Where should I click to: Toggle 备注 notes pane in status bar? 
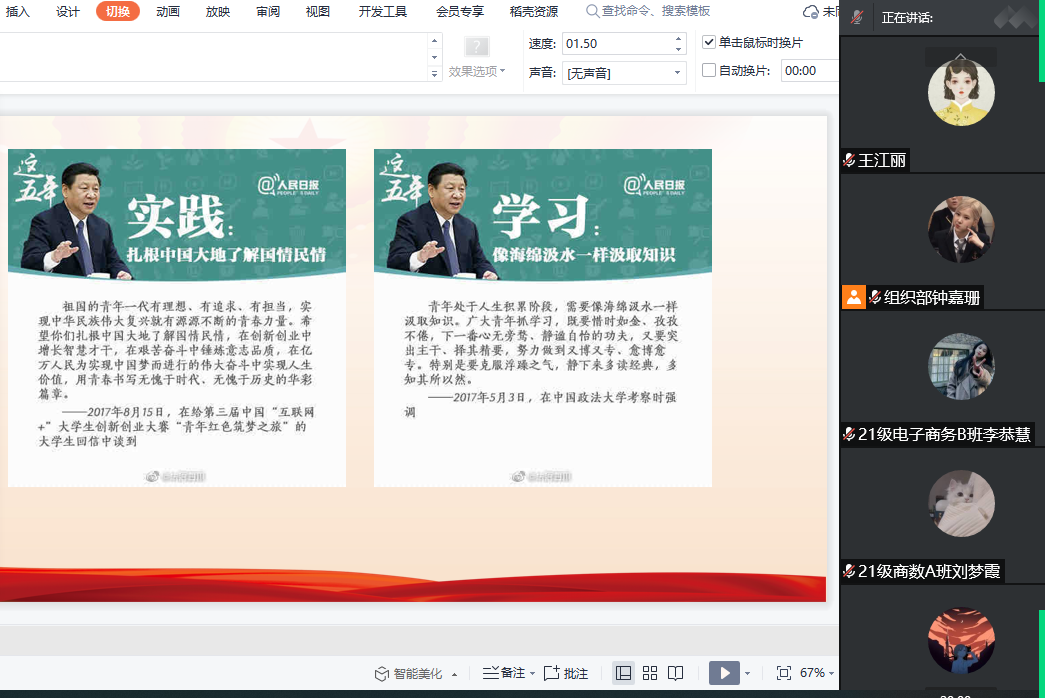(x=490, y=673)
